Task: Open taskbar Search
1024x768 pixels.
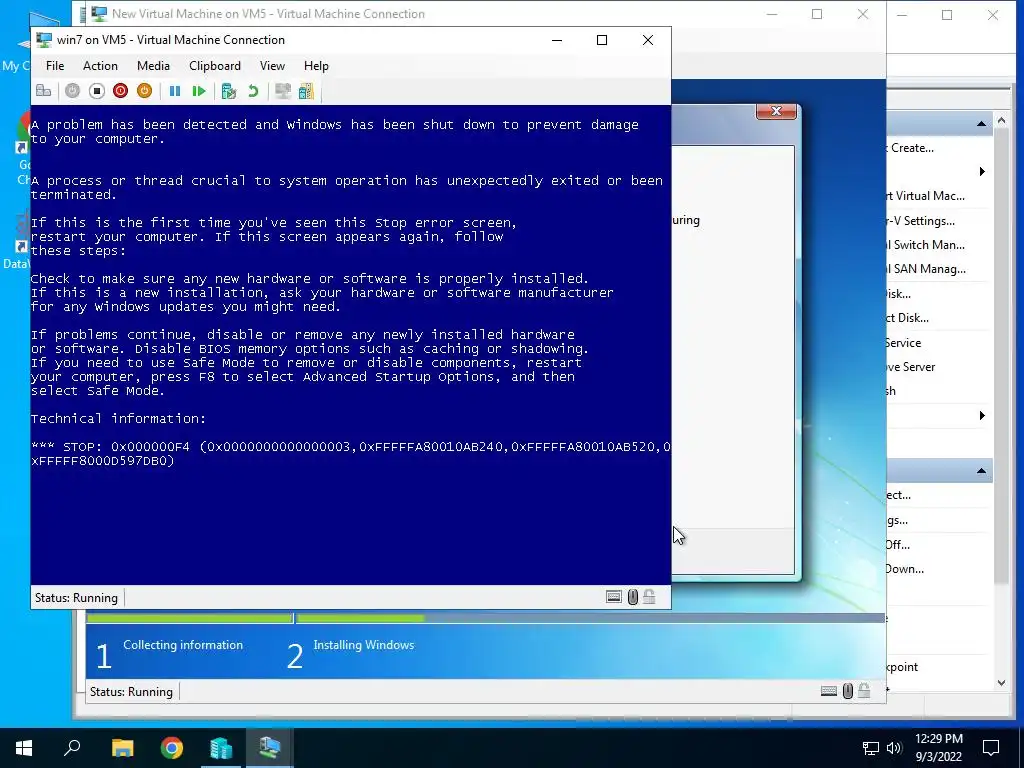Action: 72,748
